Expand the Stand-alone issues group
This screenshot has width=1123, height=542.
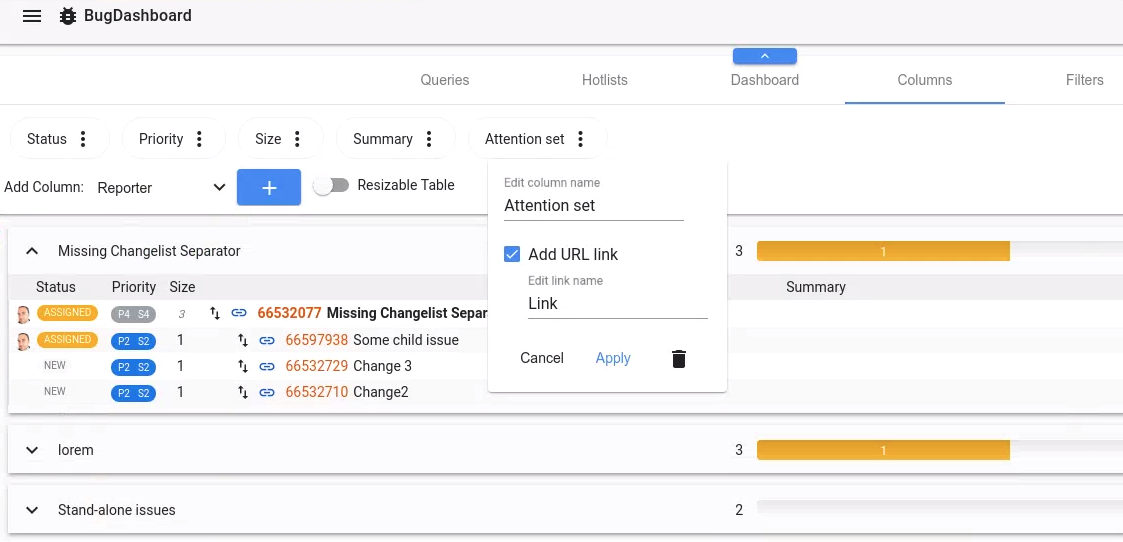32,510
